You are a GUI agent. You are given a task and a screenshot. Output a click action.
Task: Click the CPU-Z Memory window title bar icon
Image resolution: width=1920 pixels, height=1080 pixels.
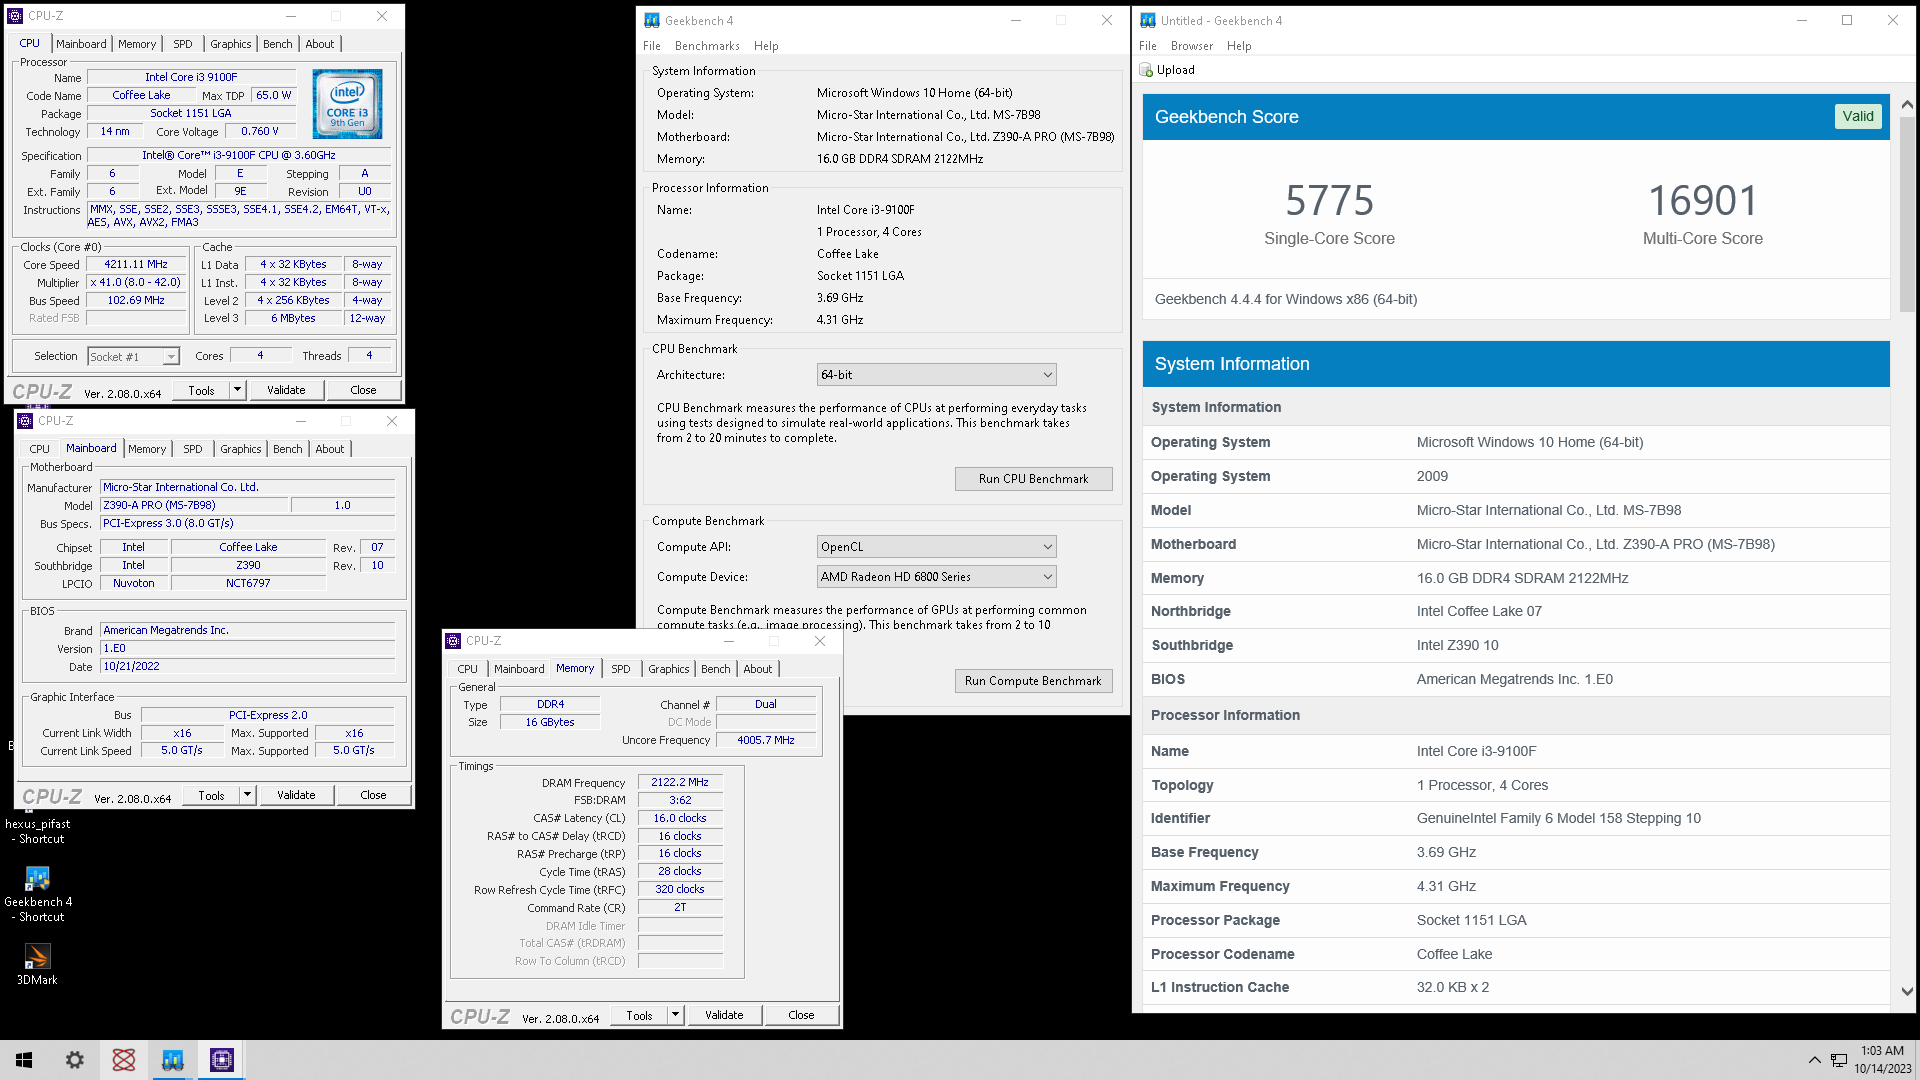point(453,641)
